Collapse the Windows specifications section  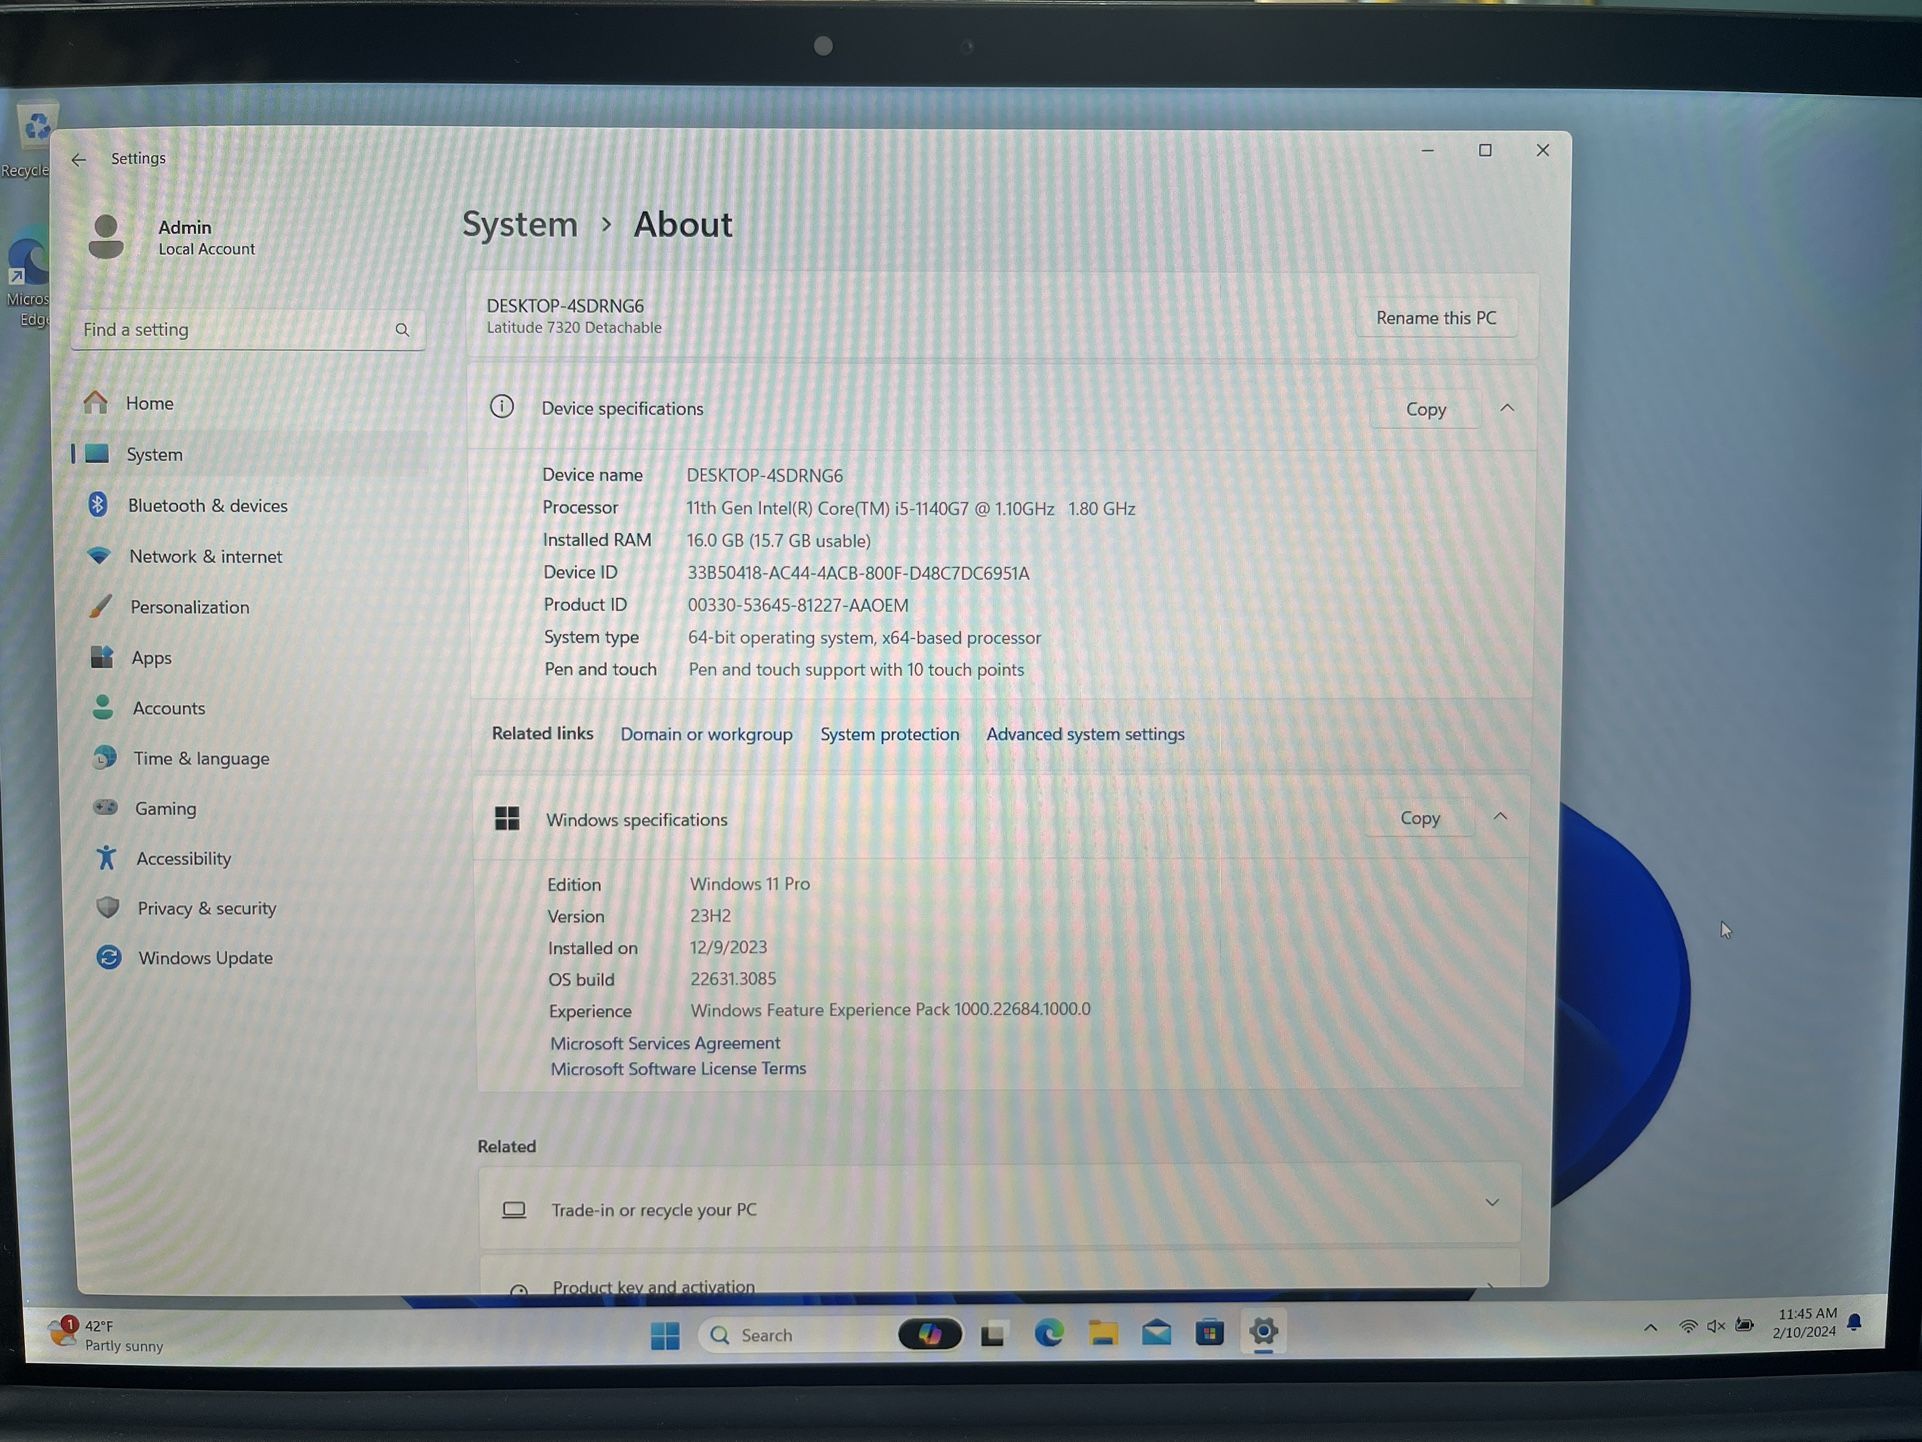[1500, 817]
